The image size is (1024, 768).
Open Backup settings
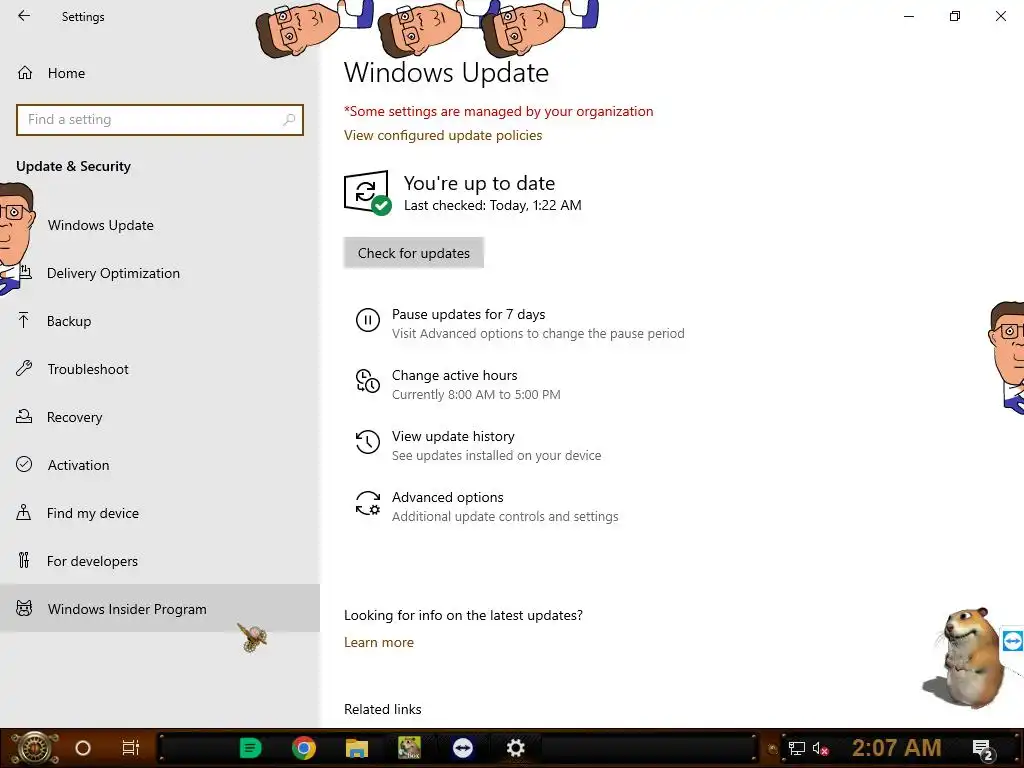point(160,321)
